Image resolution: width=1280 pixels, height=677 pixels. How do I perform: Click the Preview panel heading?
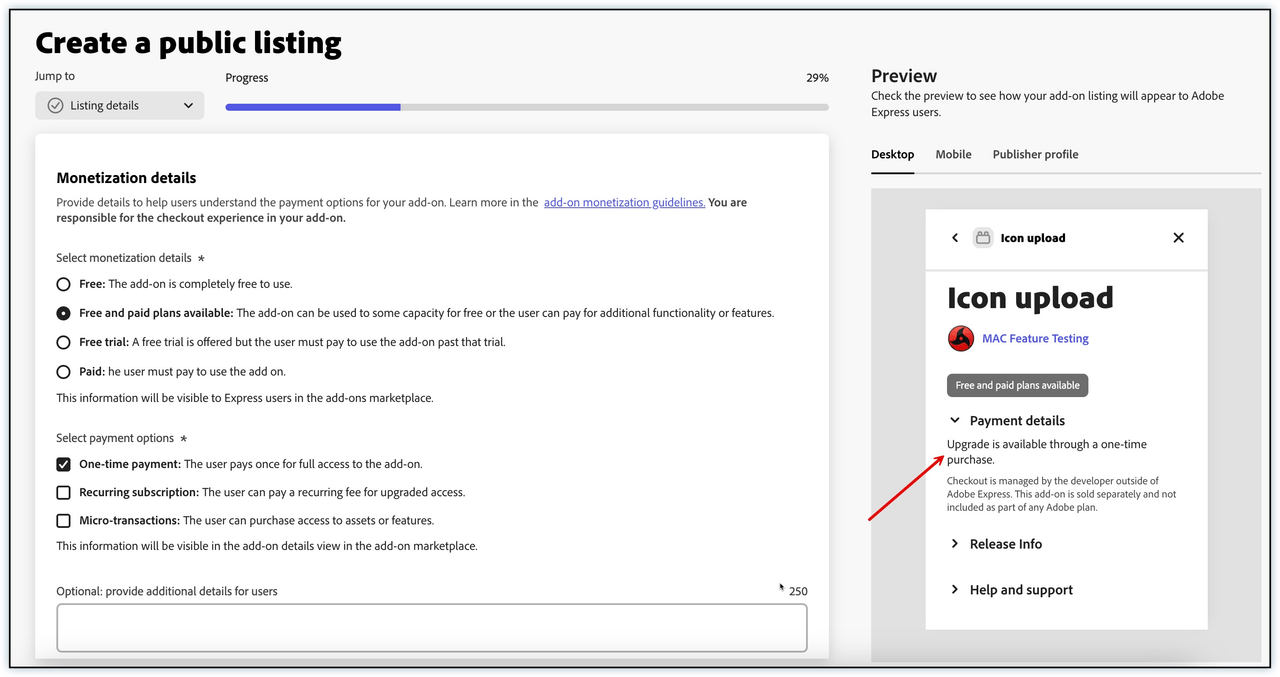[x=904, y=76]
